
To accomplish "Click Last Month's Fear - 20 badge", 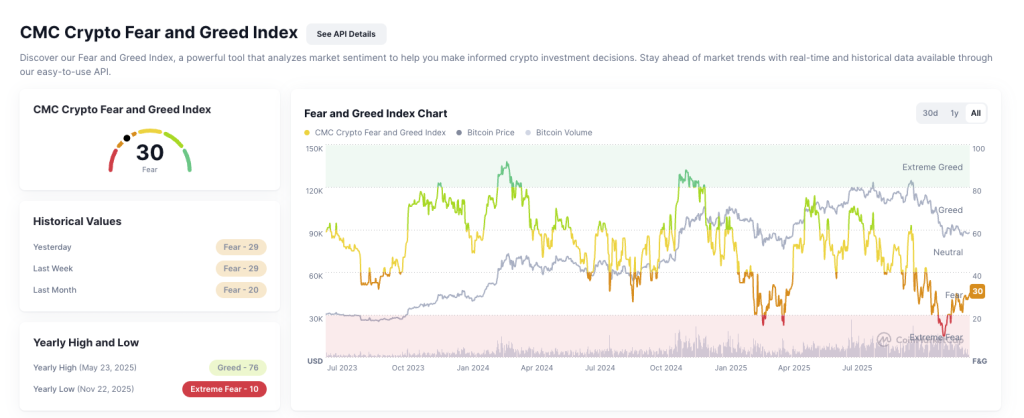I will pos(241,290).
